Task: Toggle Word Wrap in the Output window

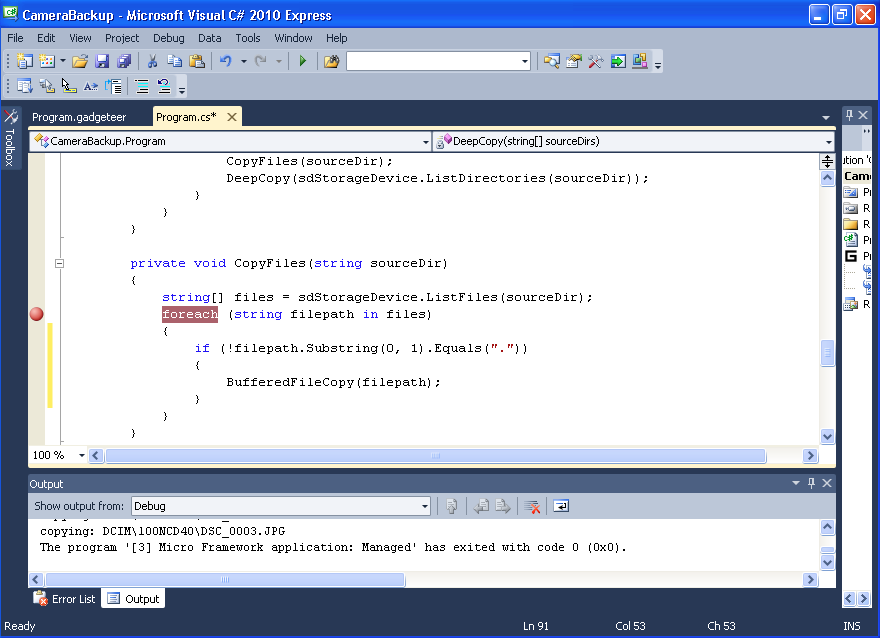Action: [x=561, y=506]
